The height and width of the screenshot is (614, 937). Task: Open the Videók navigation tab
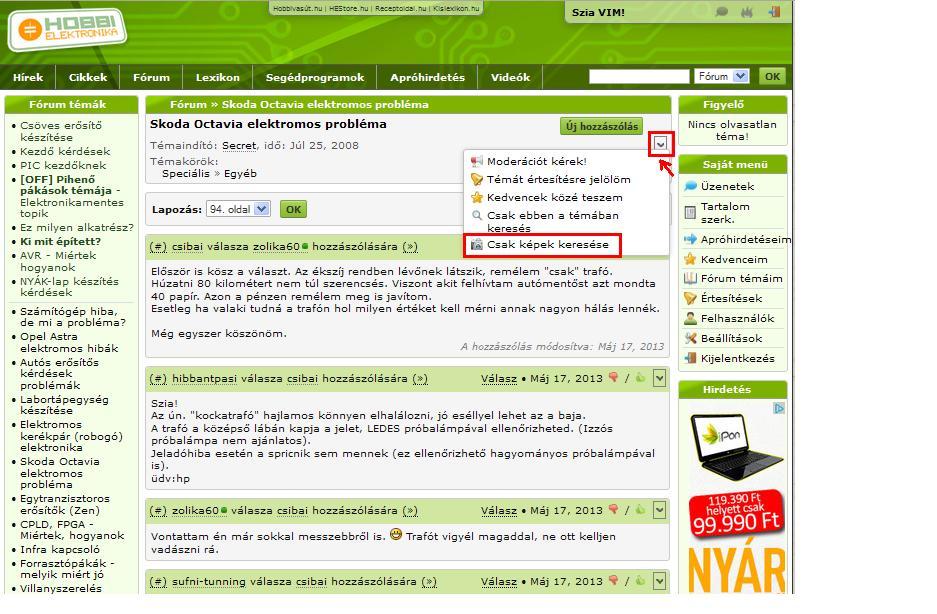point(510,77)
